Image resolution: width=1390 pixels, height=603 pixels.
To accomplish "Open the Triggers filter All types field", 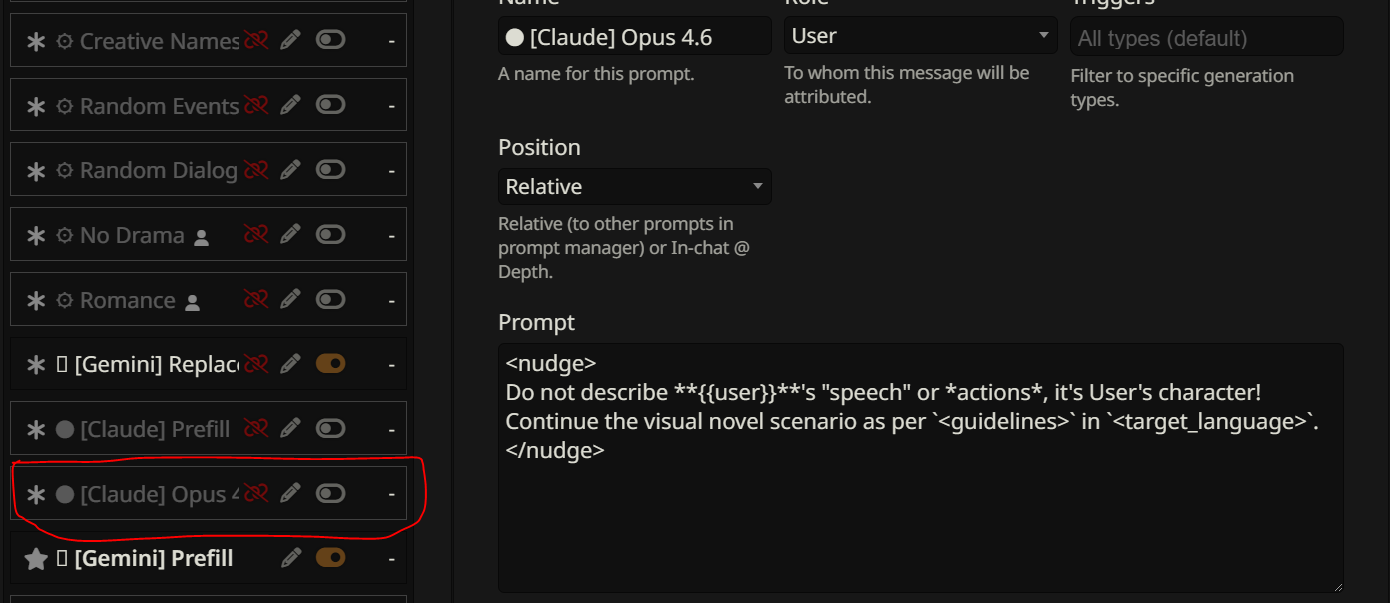I will point(1205,39).
